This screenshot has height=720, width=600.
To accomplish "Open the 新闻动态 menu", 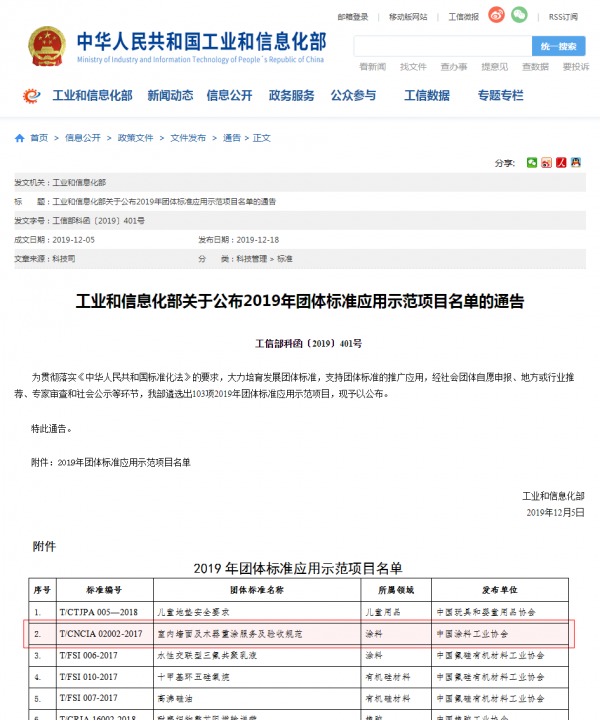I will pyautogui.click(x=170, y=96).
